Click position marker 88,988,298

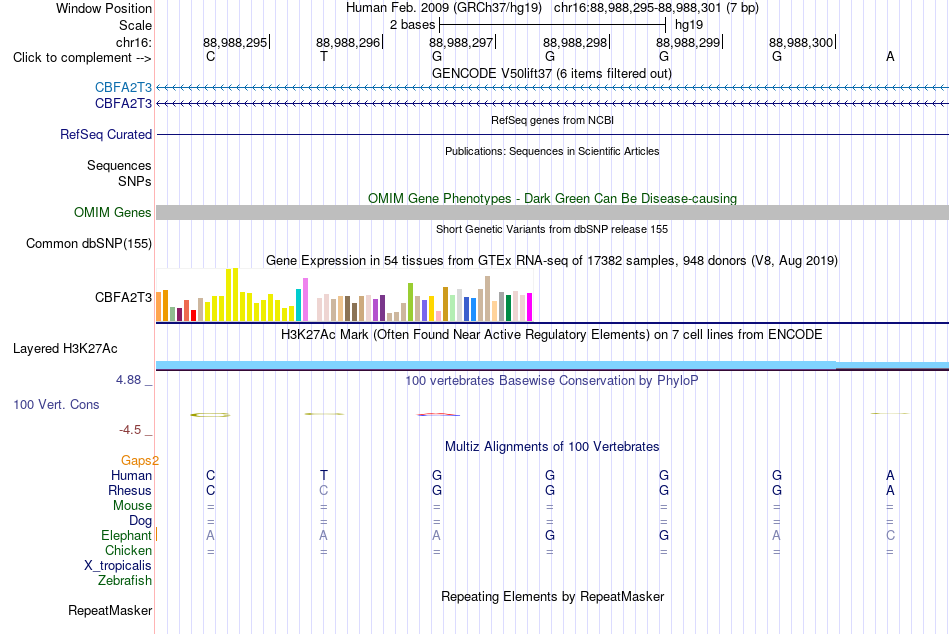(x=575, y=42)
